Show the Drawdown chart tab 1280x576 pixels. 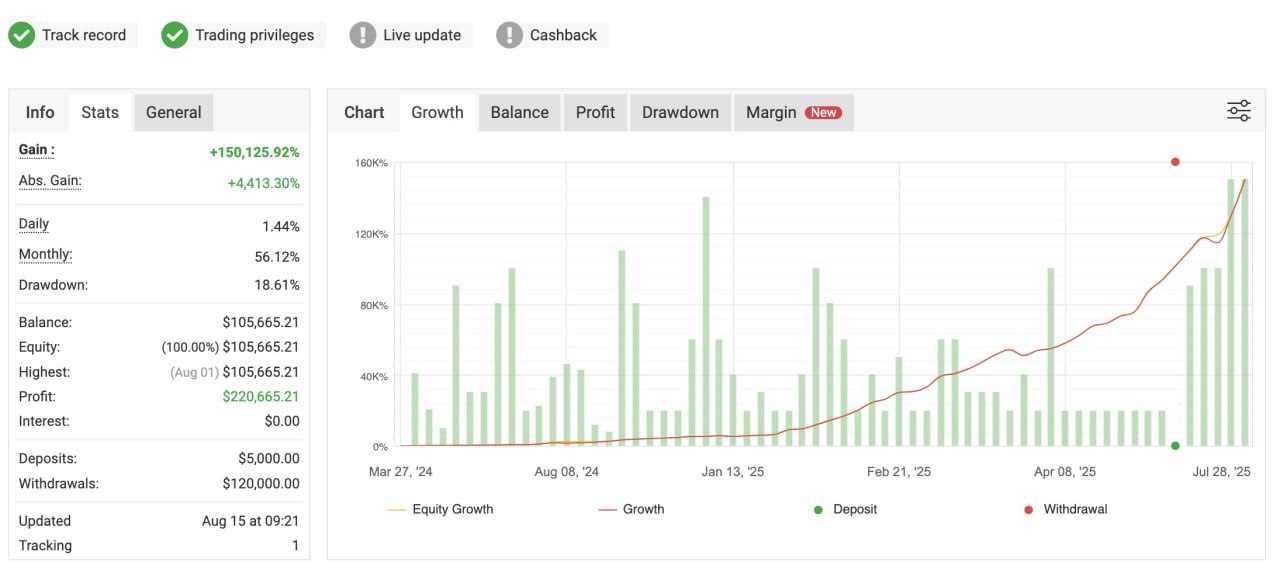click(x=680, y=112)
